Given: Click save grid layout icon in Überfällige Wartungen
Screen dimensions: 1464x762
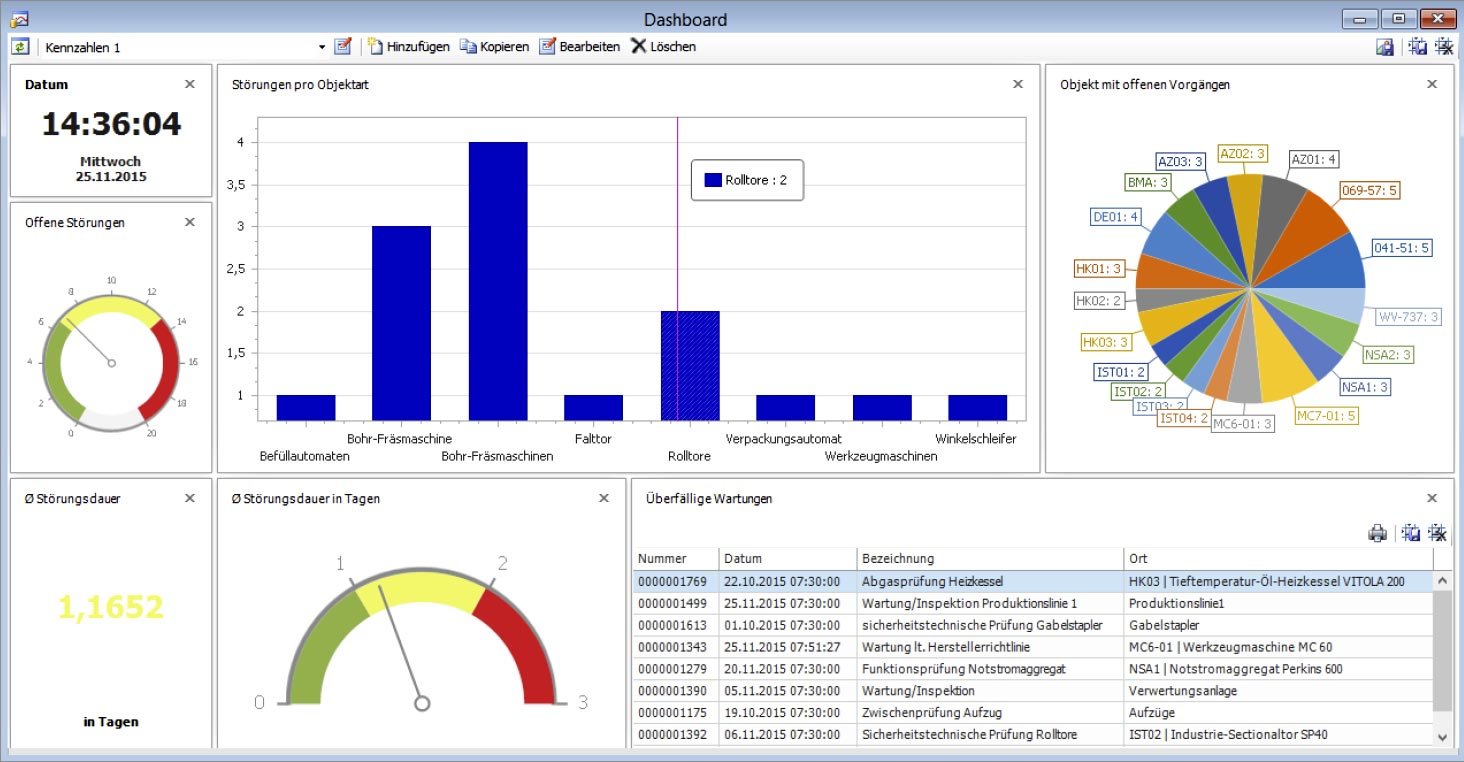Looking at the screenshot, I should (x=1411, y=533).
